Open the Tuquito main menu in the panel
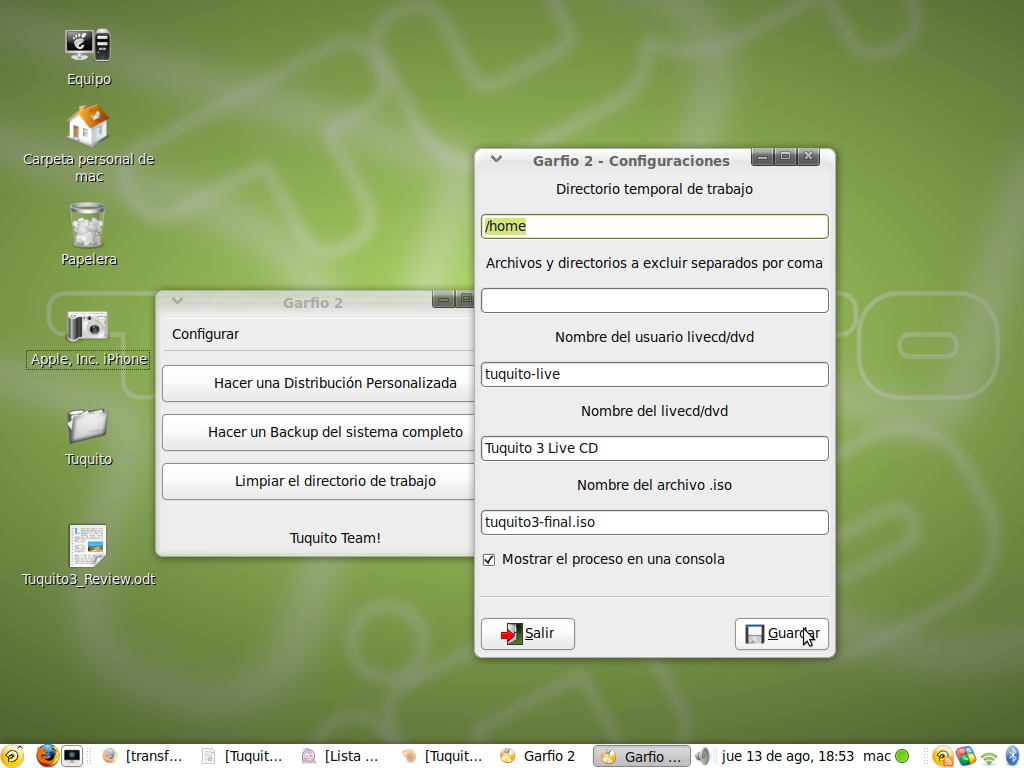The width and height of the screenshot is (1024, 768). click(x=12, y=756)
